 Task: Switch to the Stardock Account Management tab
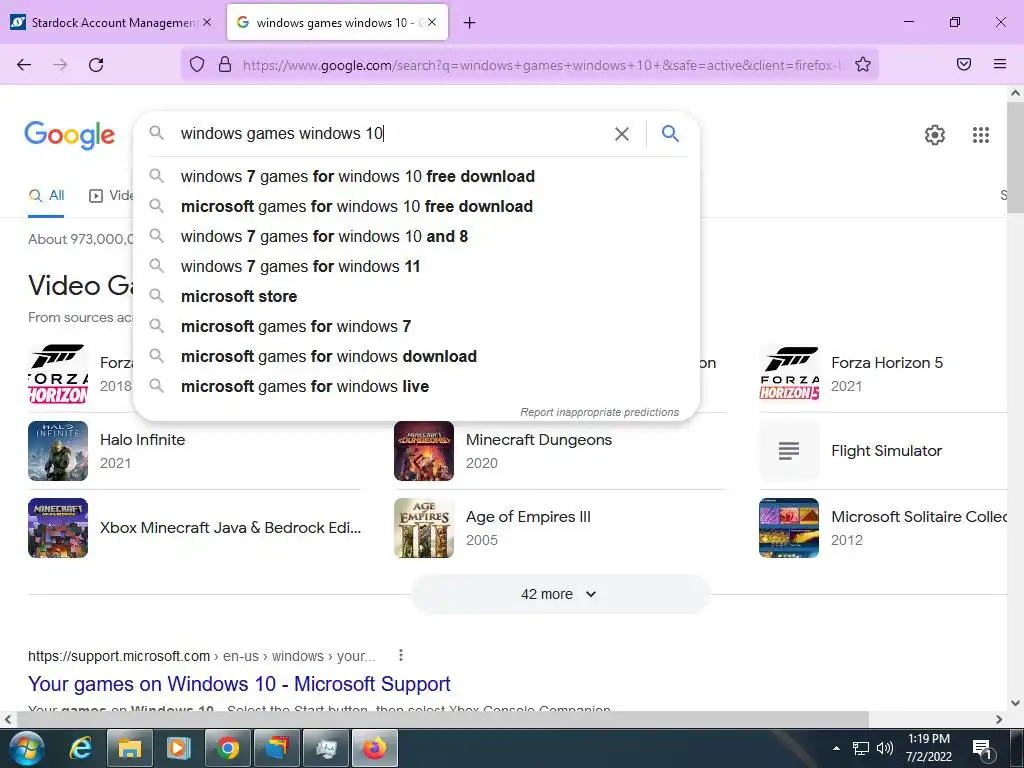111,22
